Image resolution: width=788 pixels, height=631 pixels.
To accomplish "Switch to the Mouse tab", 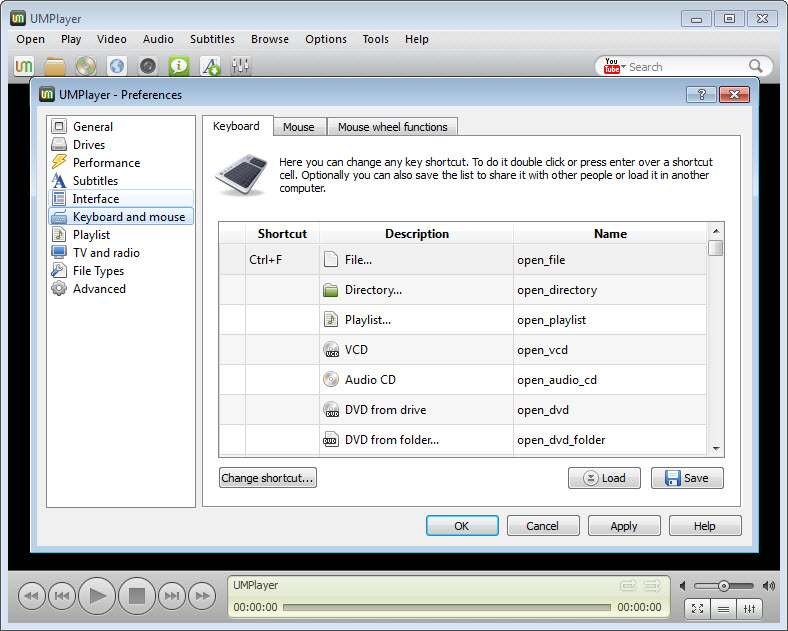I will tap(299, 127).
